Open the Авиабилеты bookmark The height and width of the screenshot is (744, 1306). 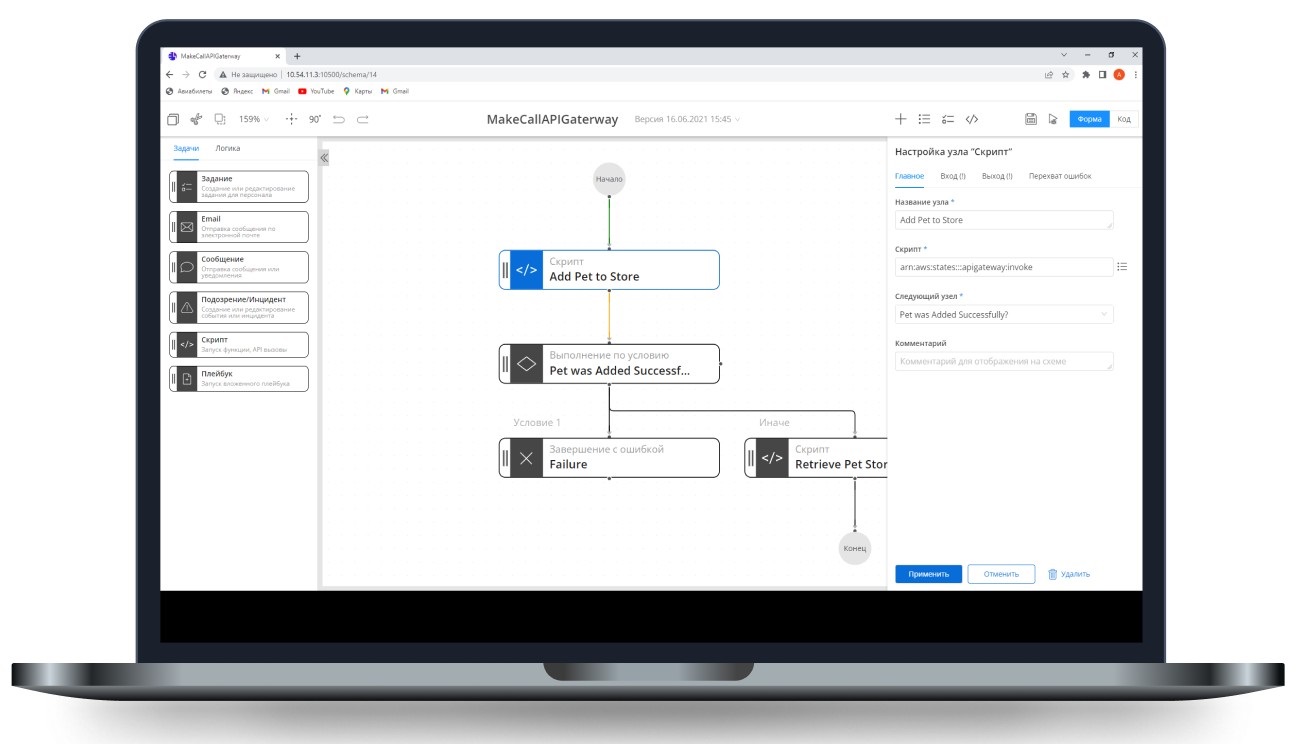click(190, 91)
